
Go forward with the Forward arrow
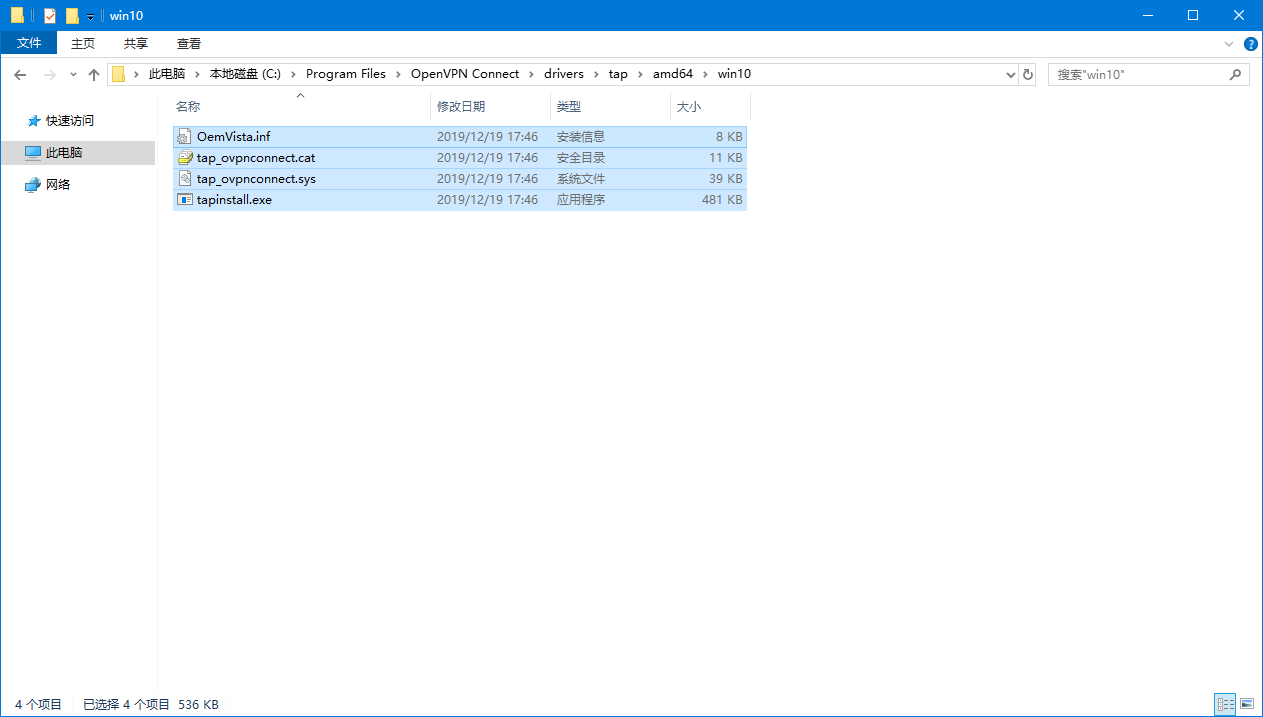pos(49,74)
